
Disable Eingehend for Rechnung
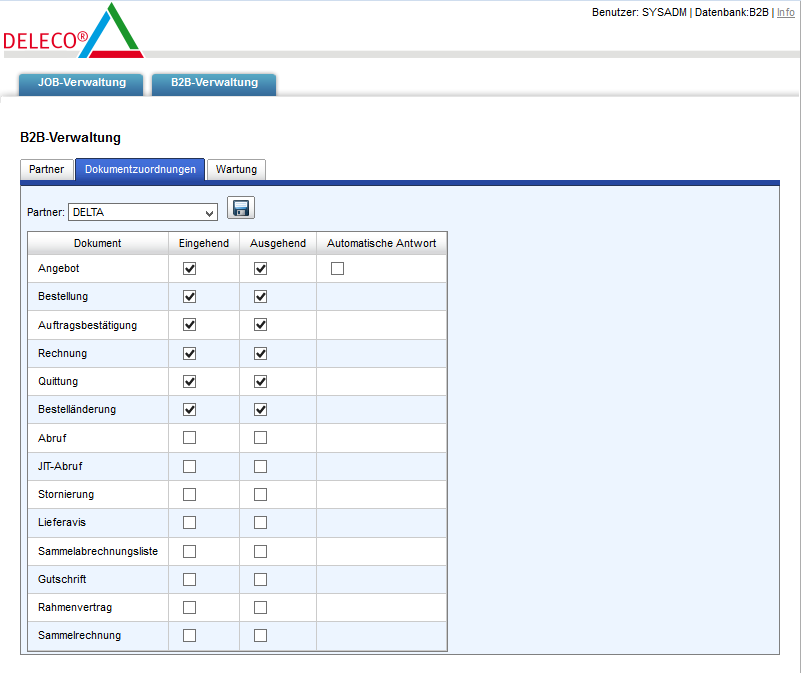point(190,353)
